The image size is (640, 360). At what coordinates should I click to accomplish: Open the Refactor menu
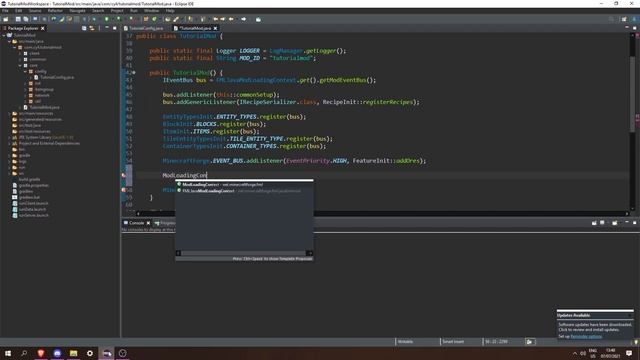click(x=55, y=11)
